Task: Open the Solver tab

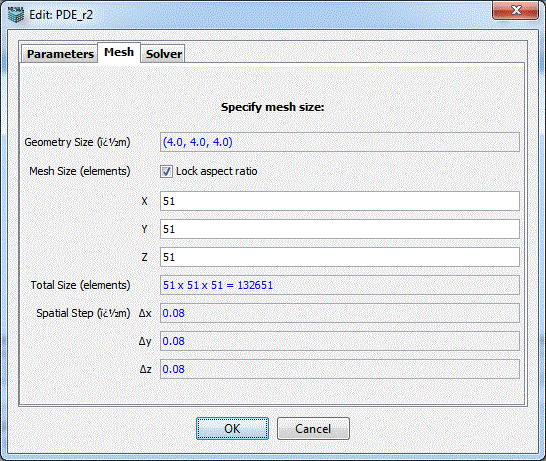Action: tap(163, 54)
